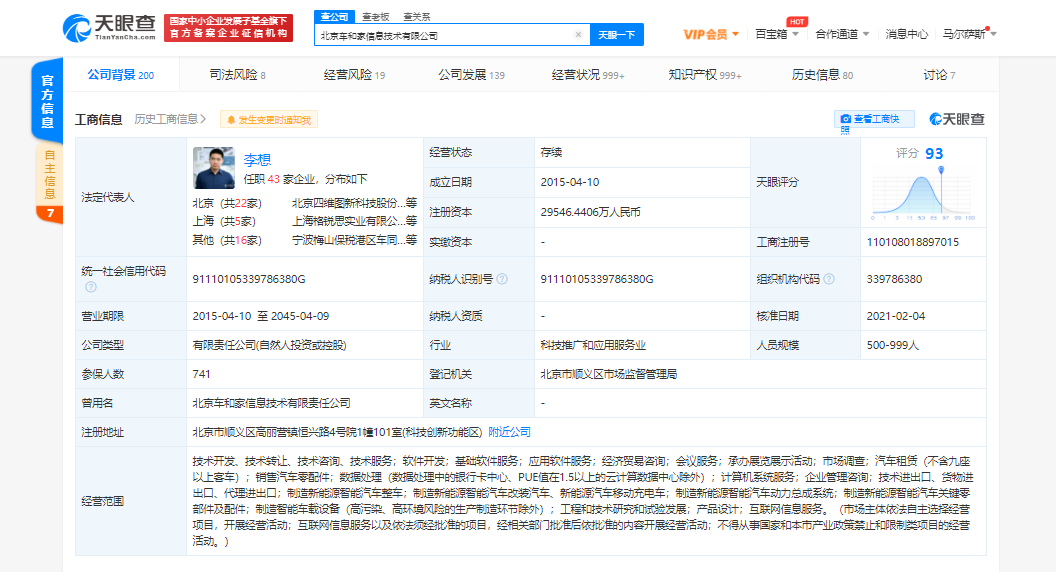Click 其他 (共16家) region entry
Image resolution: width=1056 pixels, height=572 pixels.
(x=227, y=240)
